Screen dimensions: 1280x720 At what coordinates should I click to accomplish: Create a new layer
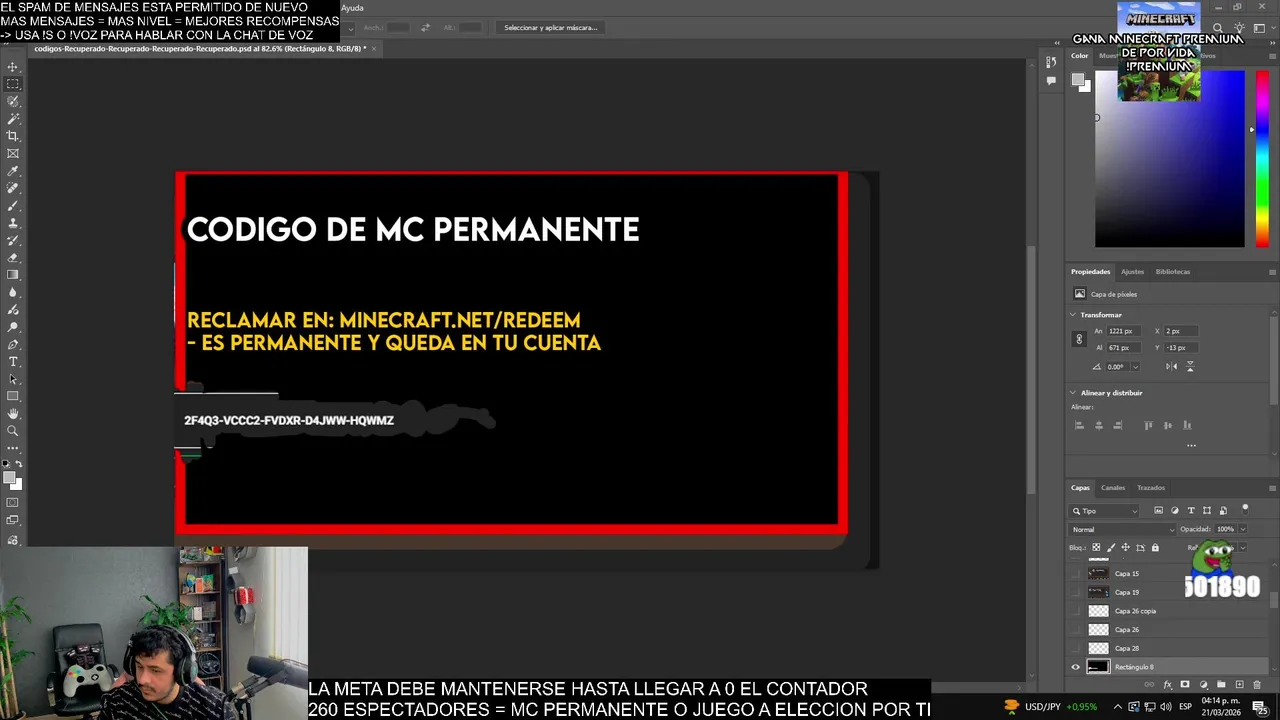[x=1239, y=685]
